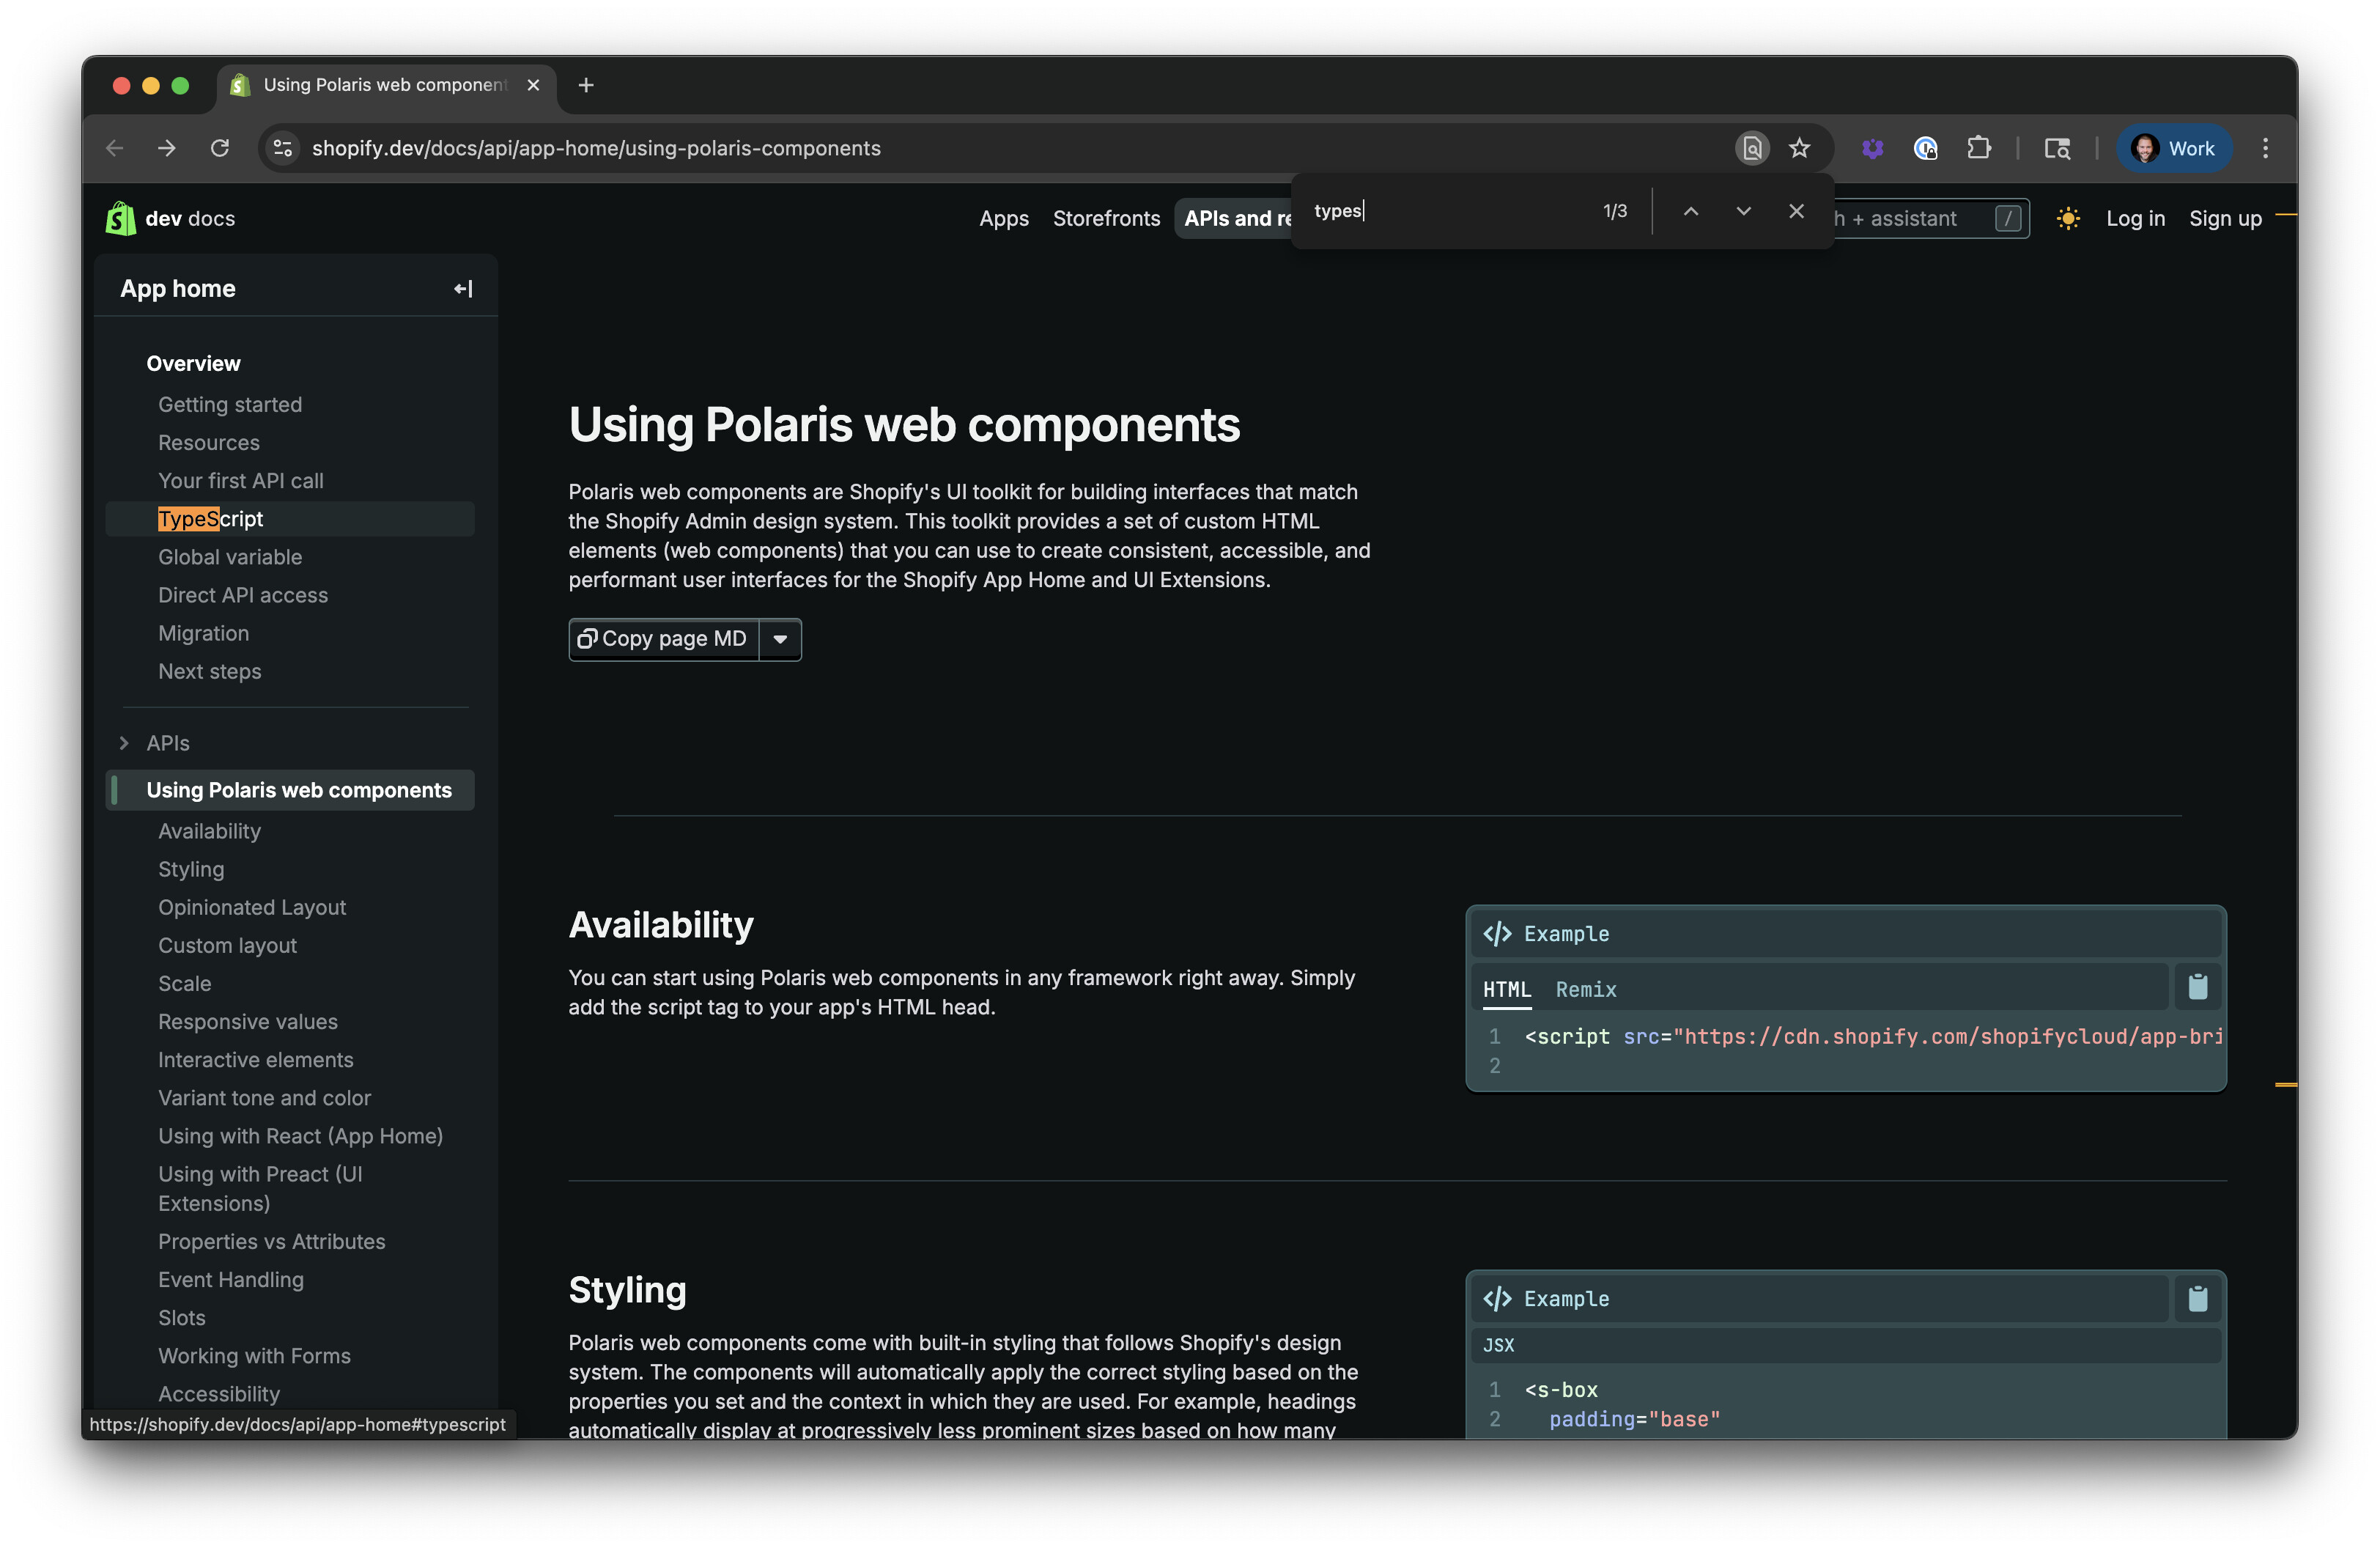Open the Extensions puzzle icon
Screen dimensions: 2380x1548
pos(1978,148)
